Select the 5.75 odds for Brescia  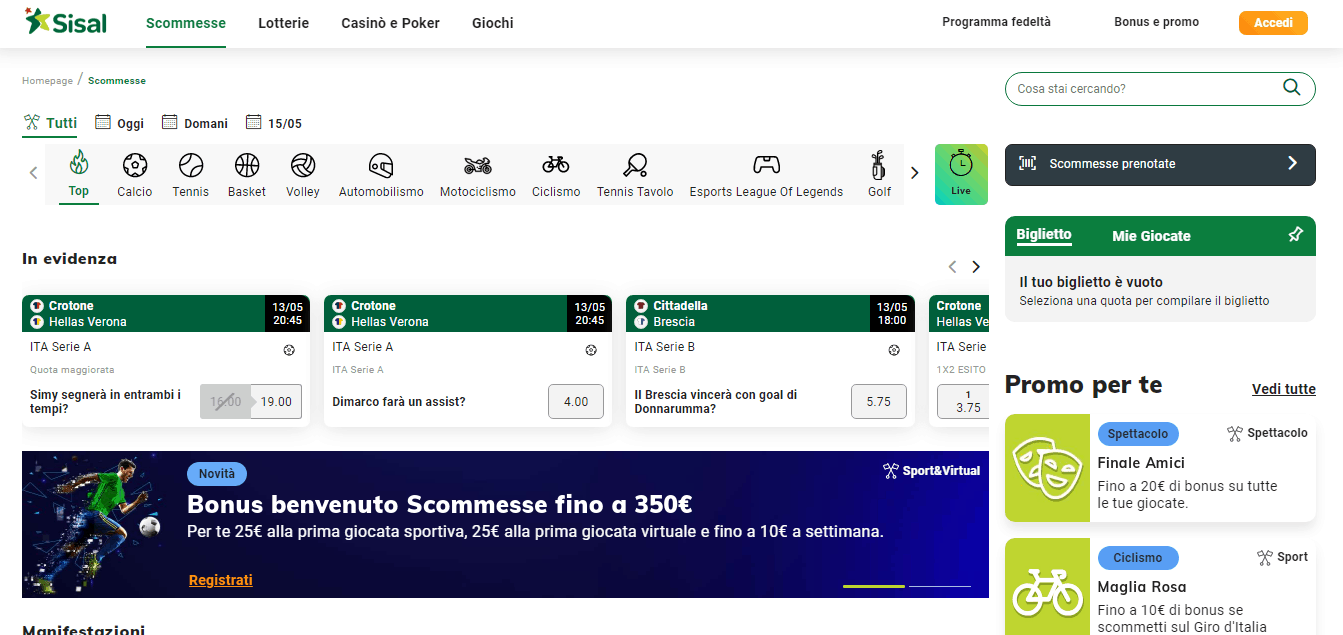click(x=879, y=401)
